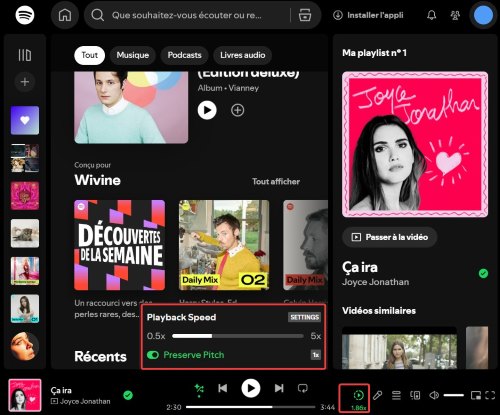This screenshot has height=415, width=500.
Task: Adjust the Playback Speed slider
Action: coord(238,336)
